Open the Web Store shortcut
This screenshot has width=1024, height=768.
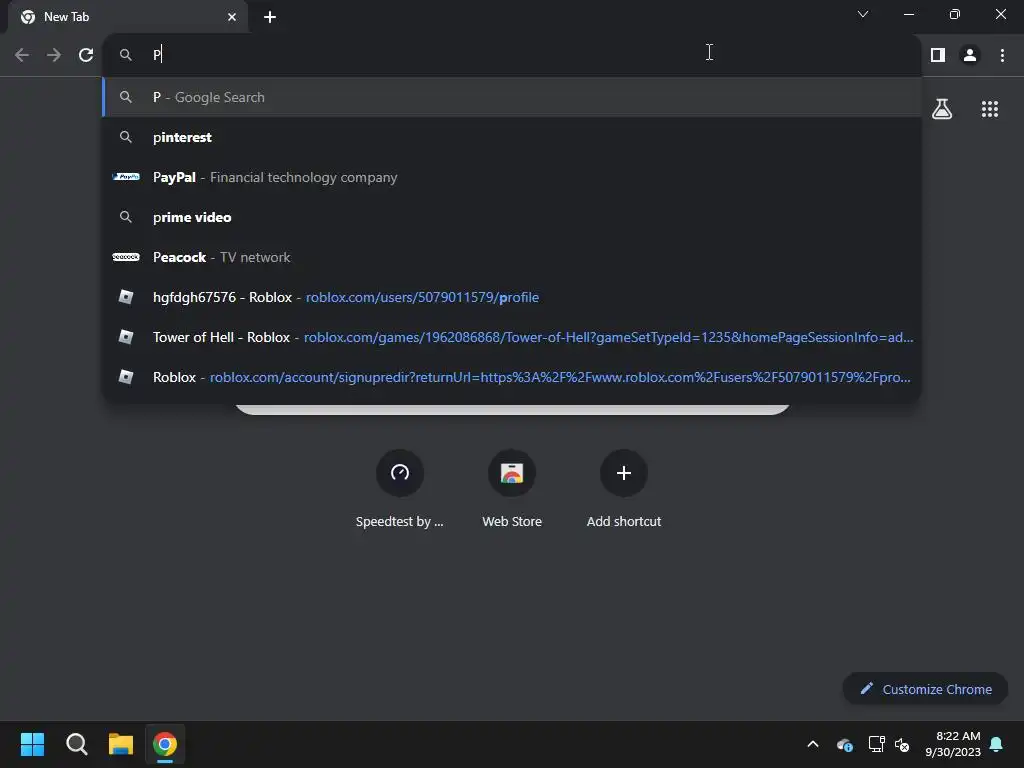point(512,488)
